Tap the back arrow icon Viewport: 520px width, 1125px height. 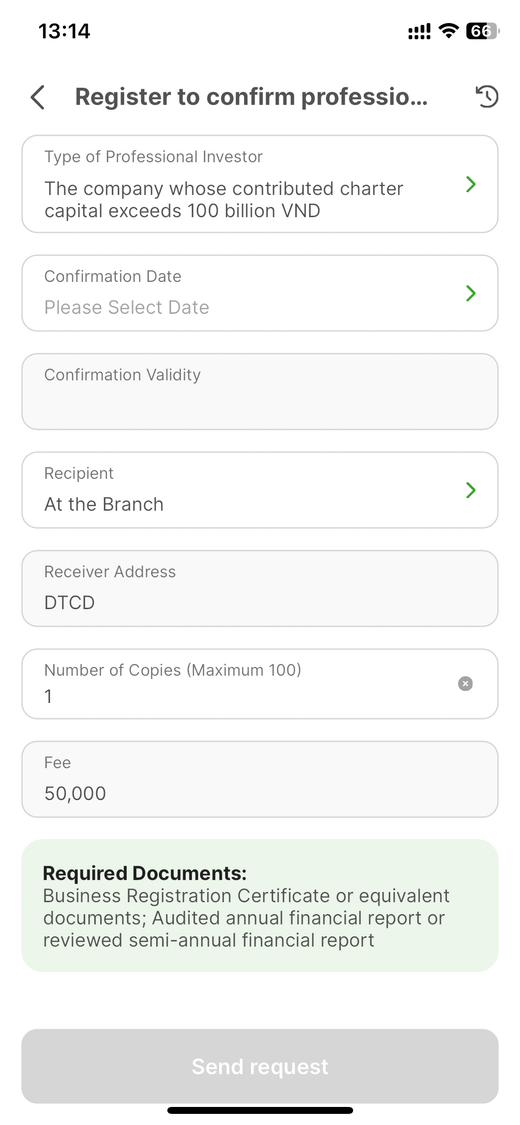click(x=38, y=97)
